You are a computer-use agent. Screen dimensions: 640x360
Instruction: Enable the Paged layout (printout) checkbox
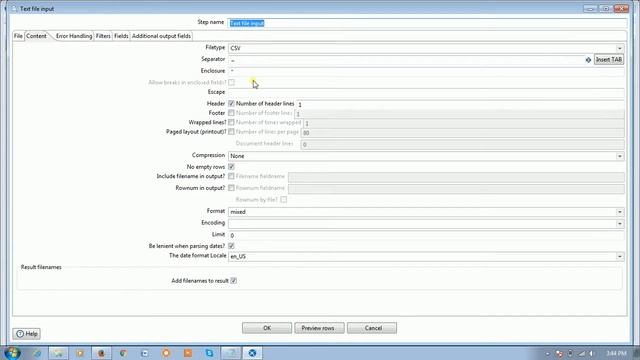tap(231, 131)
